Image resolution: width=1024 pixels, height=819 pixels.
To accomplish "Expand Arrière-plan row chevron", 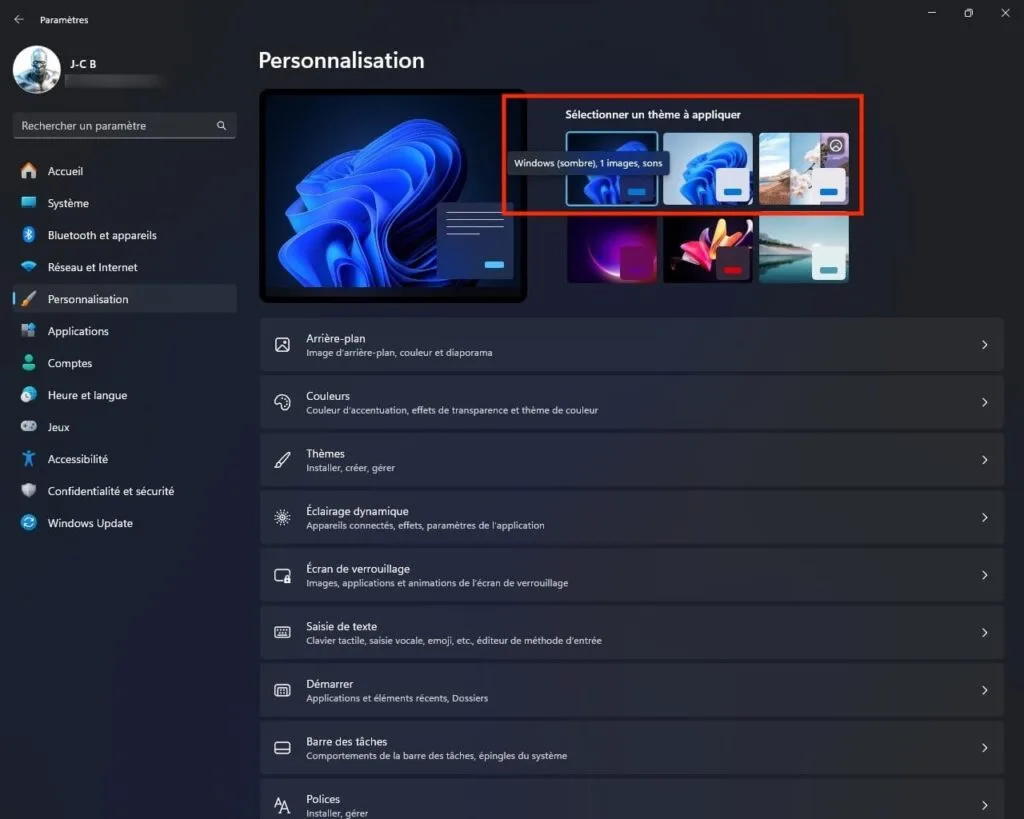I will pyautogui.click(x=984, y=345).
